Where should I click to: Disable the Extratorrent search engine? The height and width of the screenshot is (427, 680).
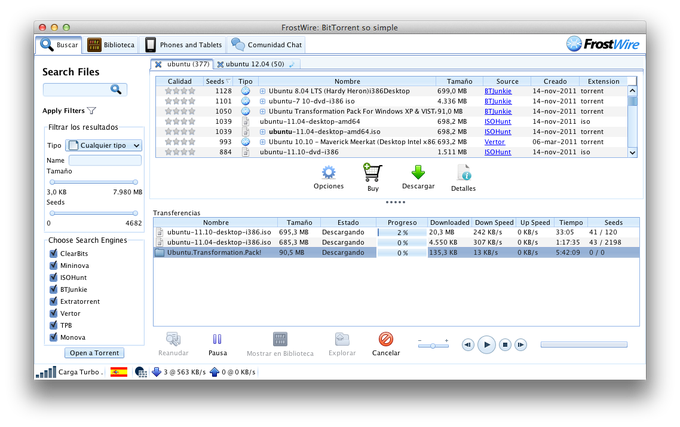point(53,301)
